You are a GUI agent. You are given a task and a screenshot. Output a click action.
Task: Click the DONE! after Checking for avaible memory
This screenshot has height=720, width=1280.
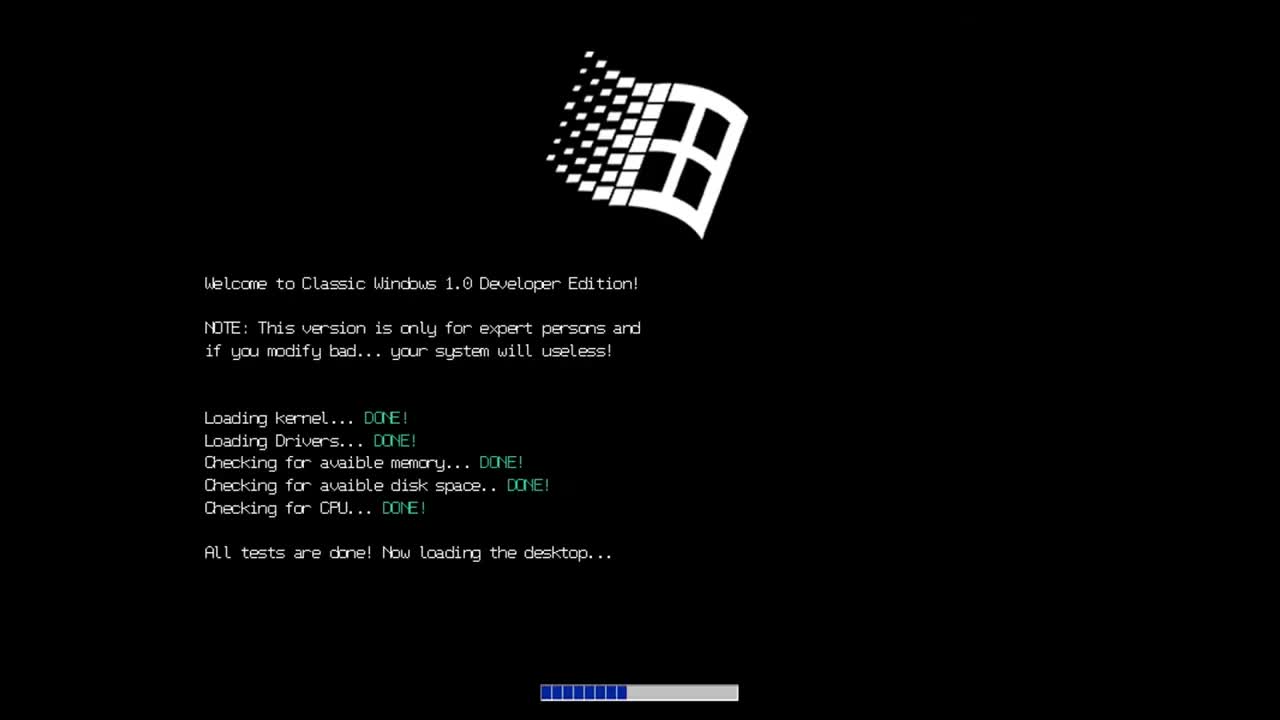(501, 462)
